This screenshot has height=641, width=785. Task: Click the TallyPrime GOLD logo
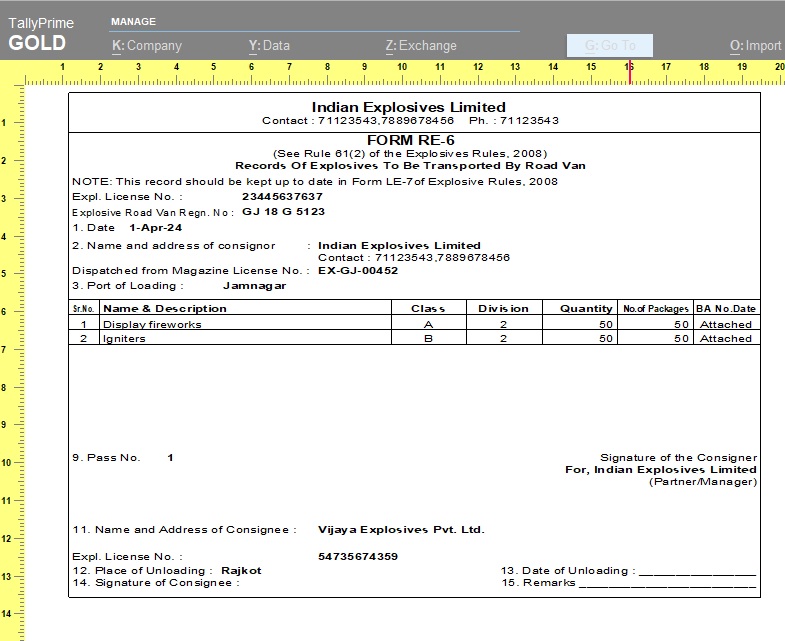37,35
